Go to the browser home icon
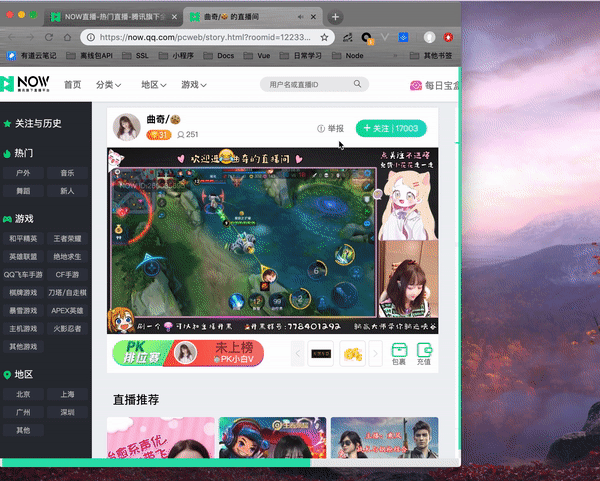 67,37
